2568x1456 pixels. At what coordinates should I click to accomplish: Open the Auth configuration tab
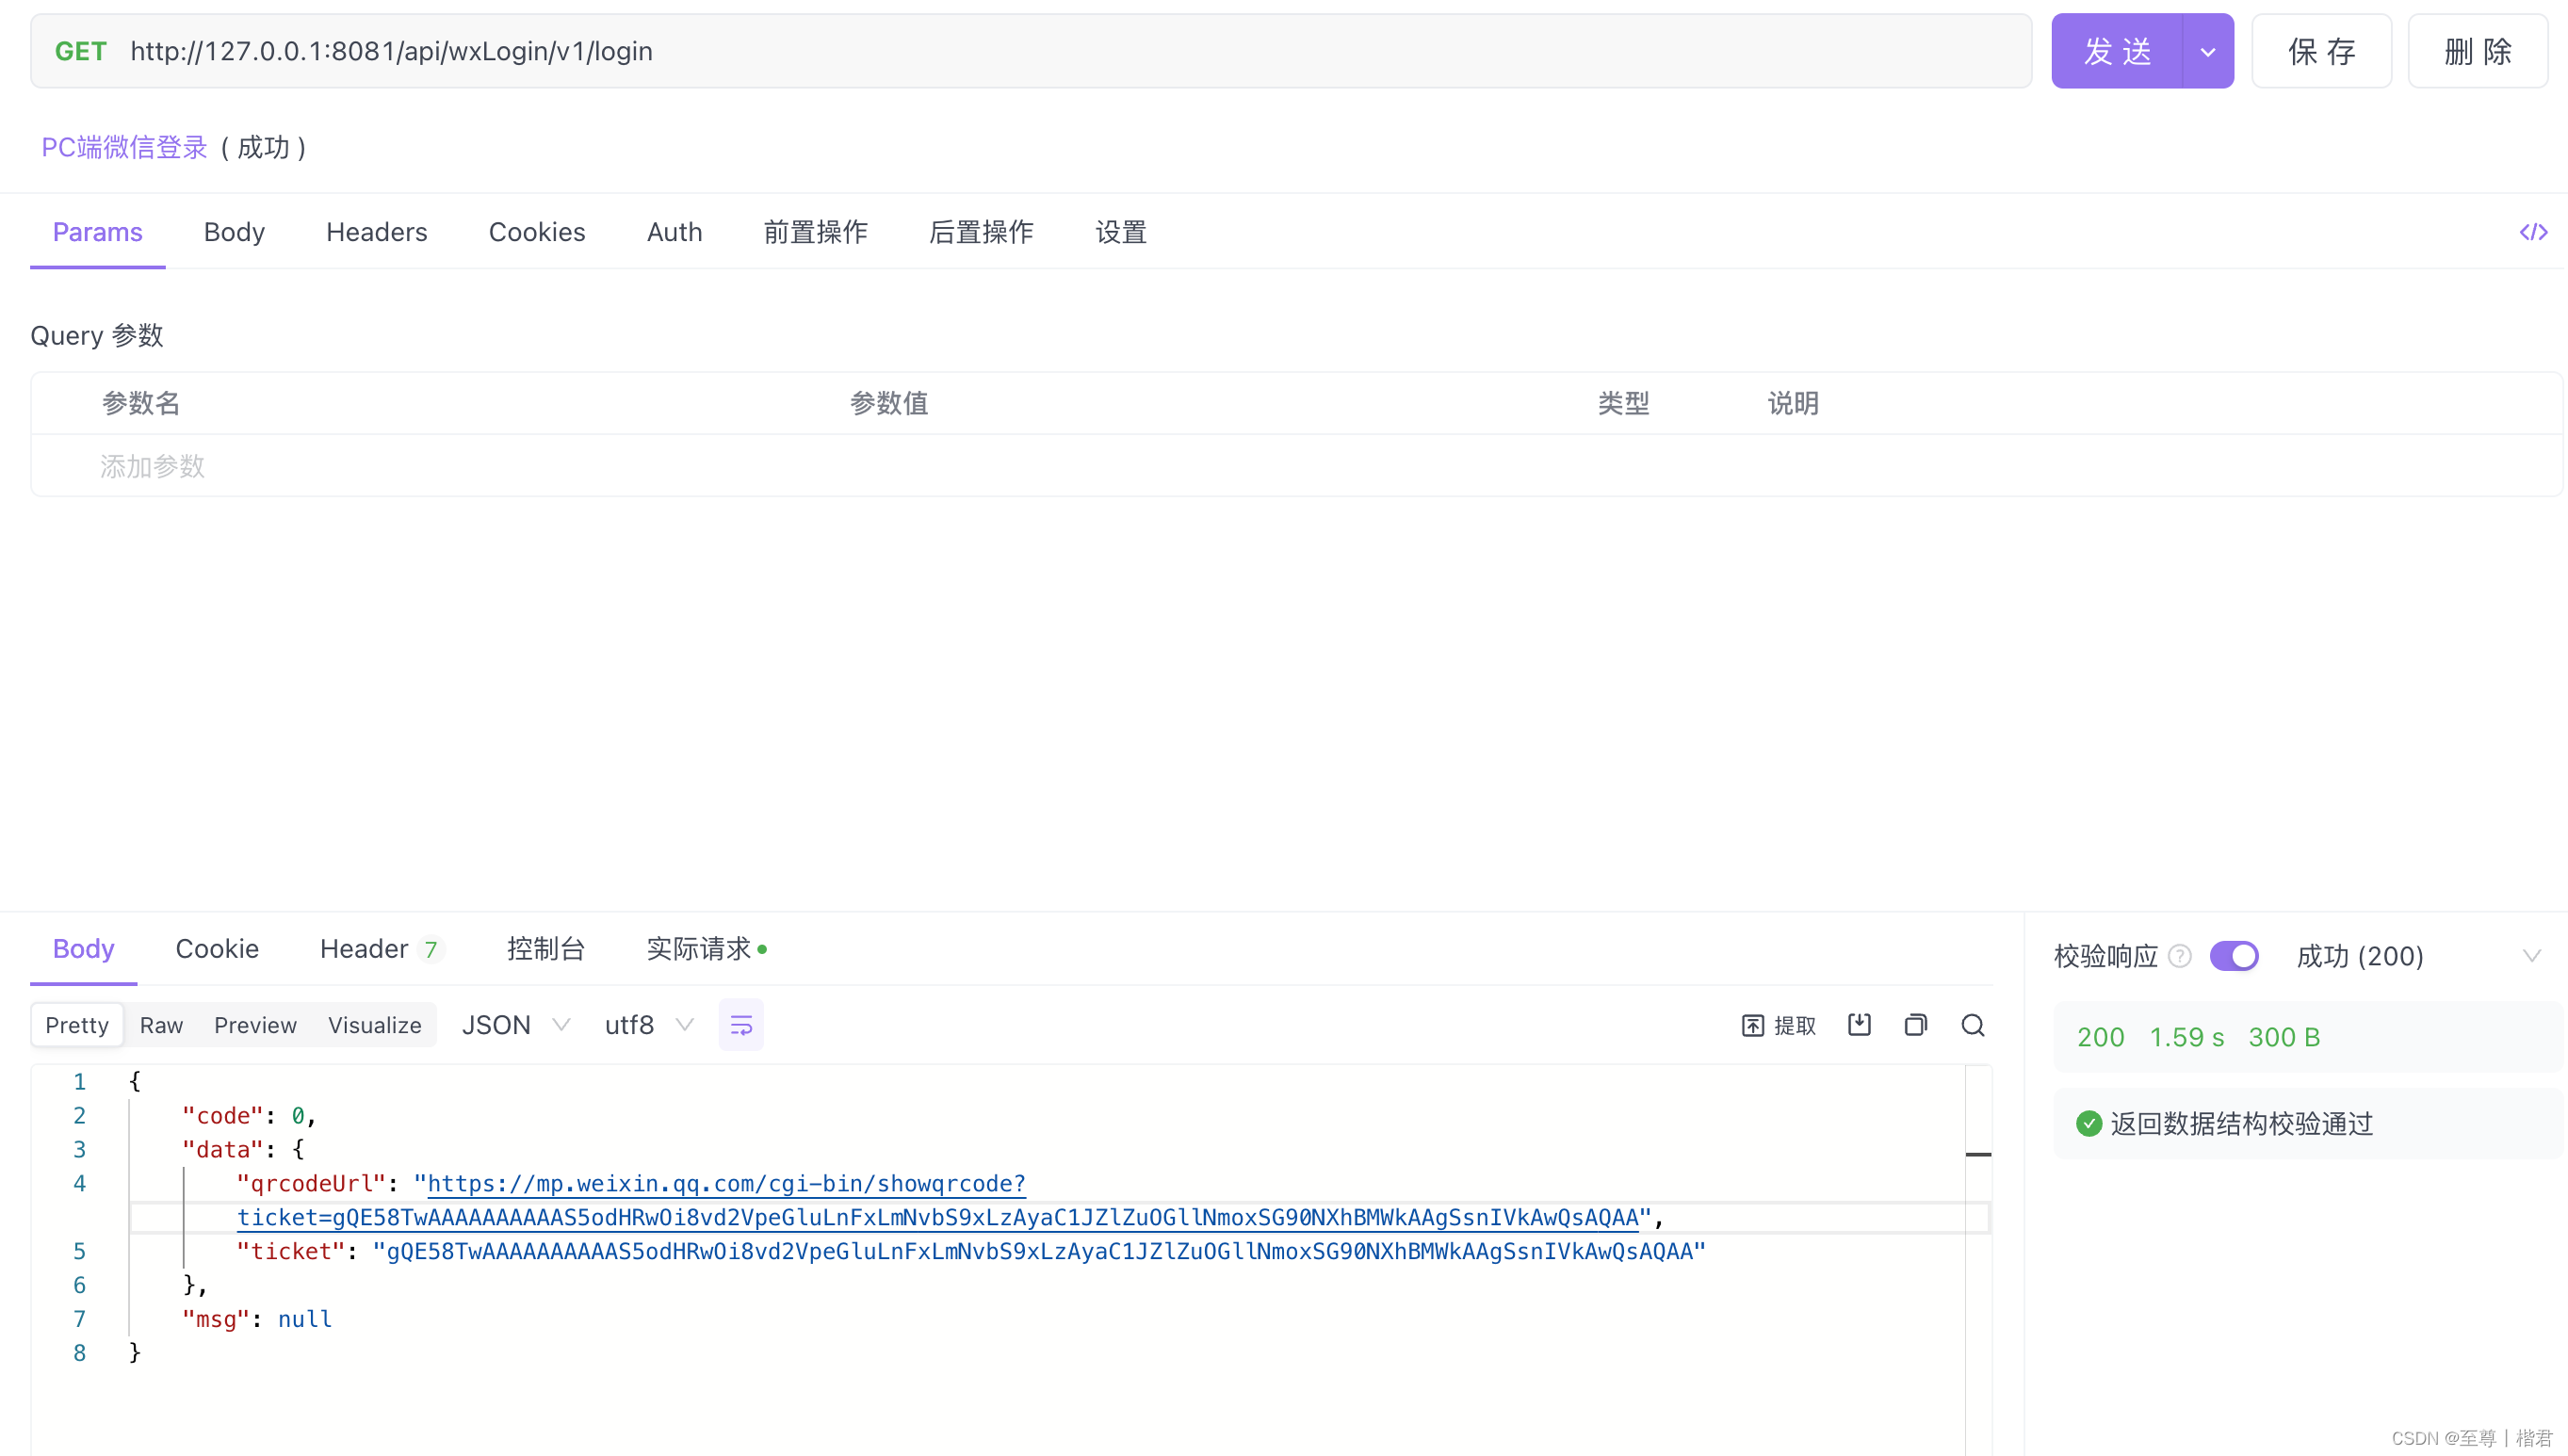coord(674,231)
